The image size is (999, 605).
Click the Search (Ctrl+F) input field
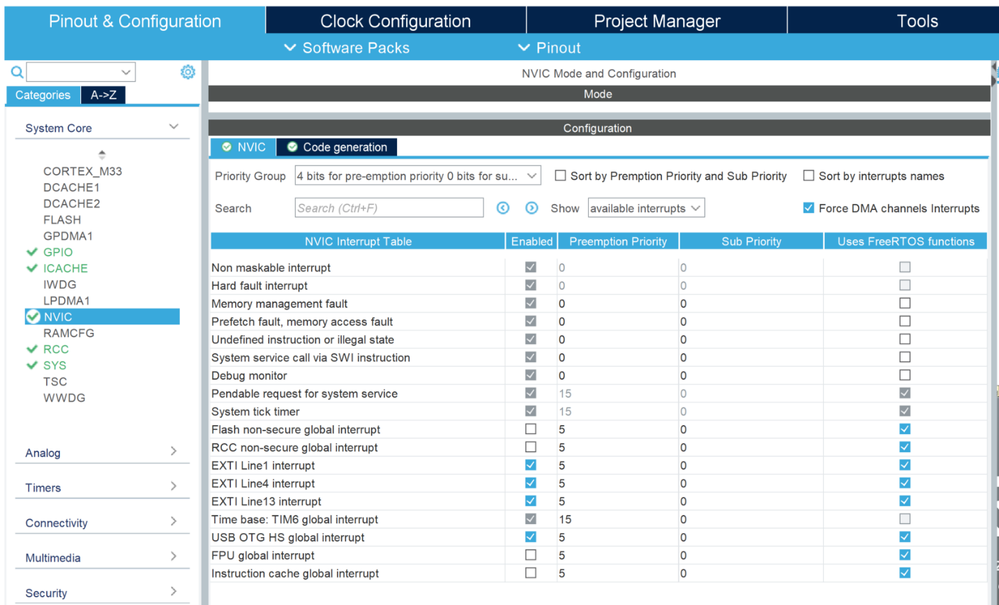click(389, 208)
